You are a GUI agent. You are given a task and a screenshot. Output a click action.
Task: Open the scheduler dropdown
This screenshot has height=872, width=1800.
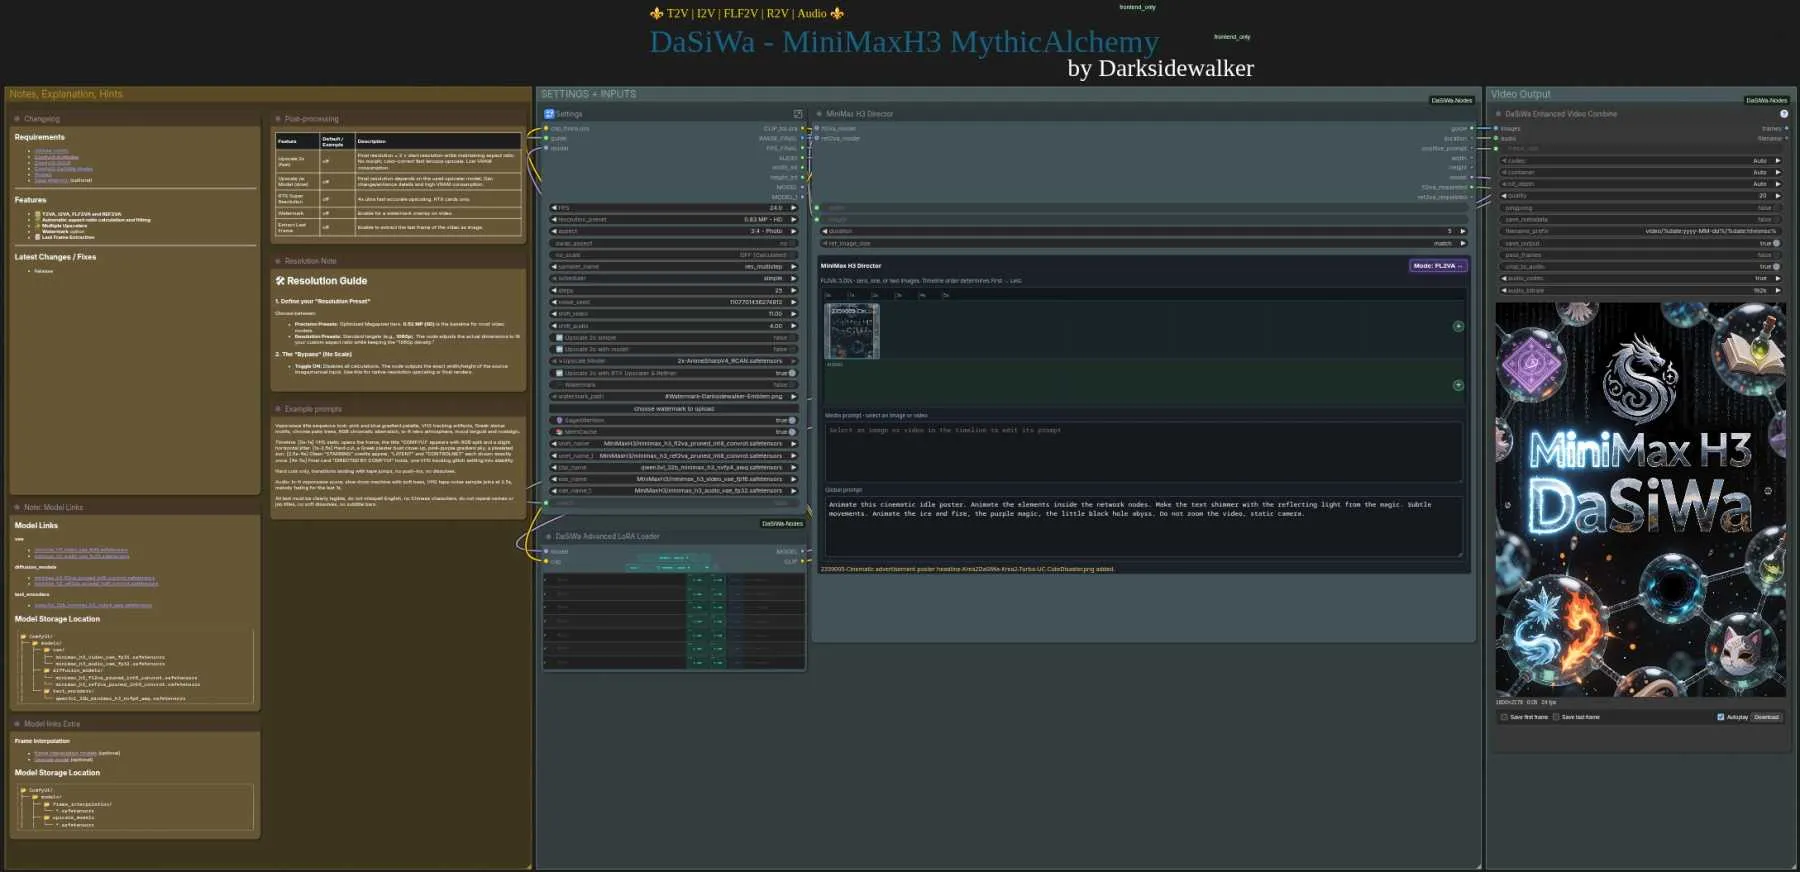pos(674,279)
